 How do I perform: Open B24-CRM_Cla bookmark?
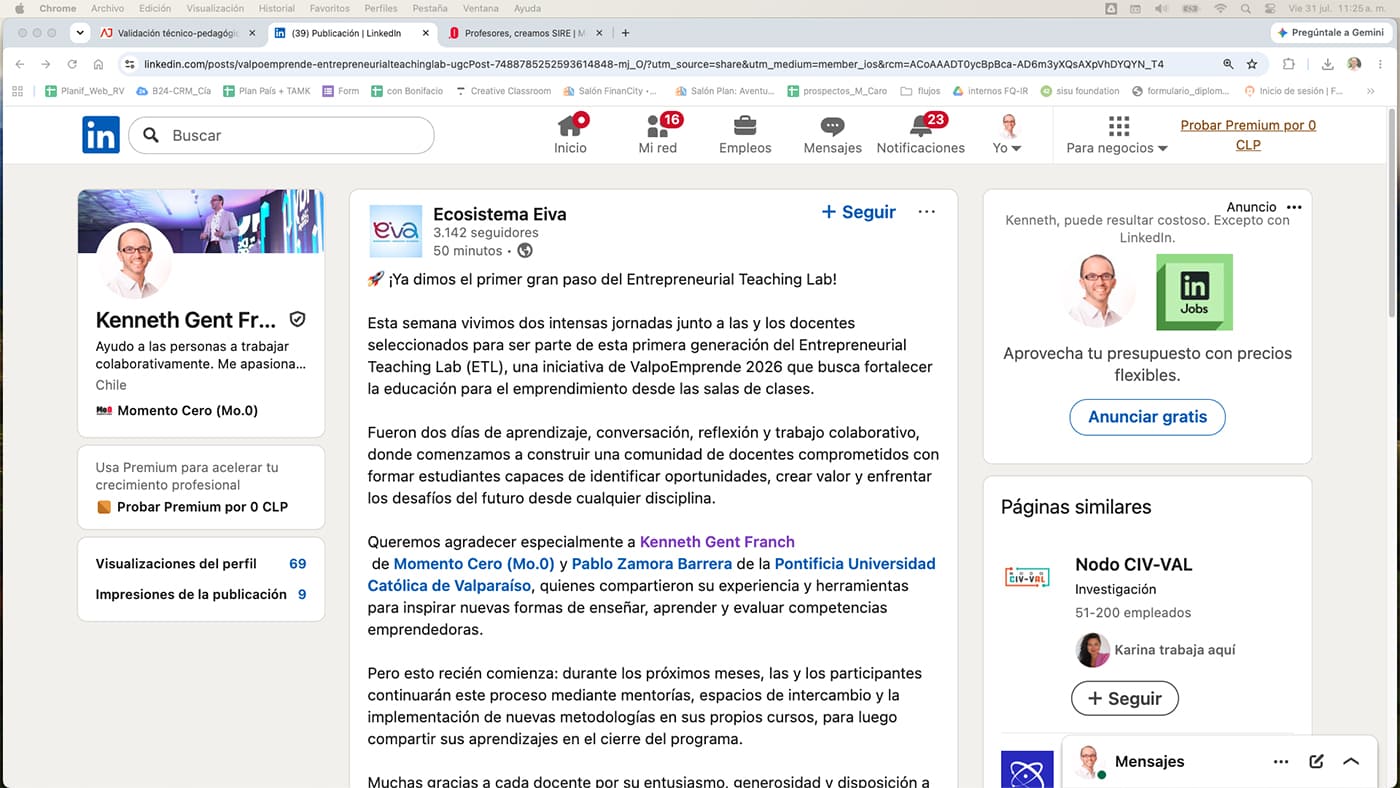174,91
